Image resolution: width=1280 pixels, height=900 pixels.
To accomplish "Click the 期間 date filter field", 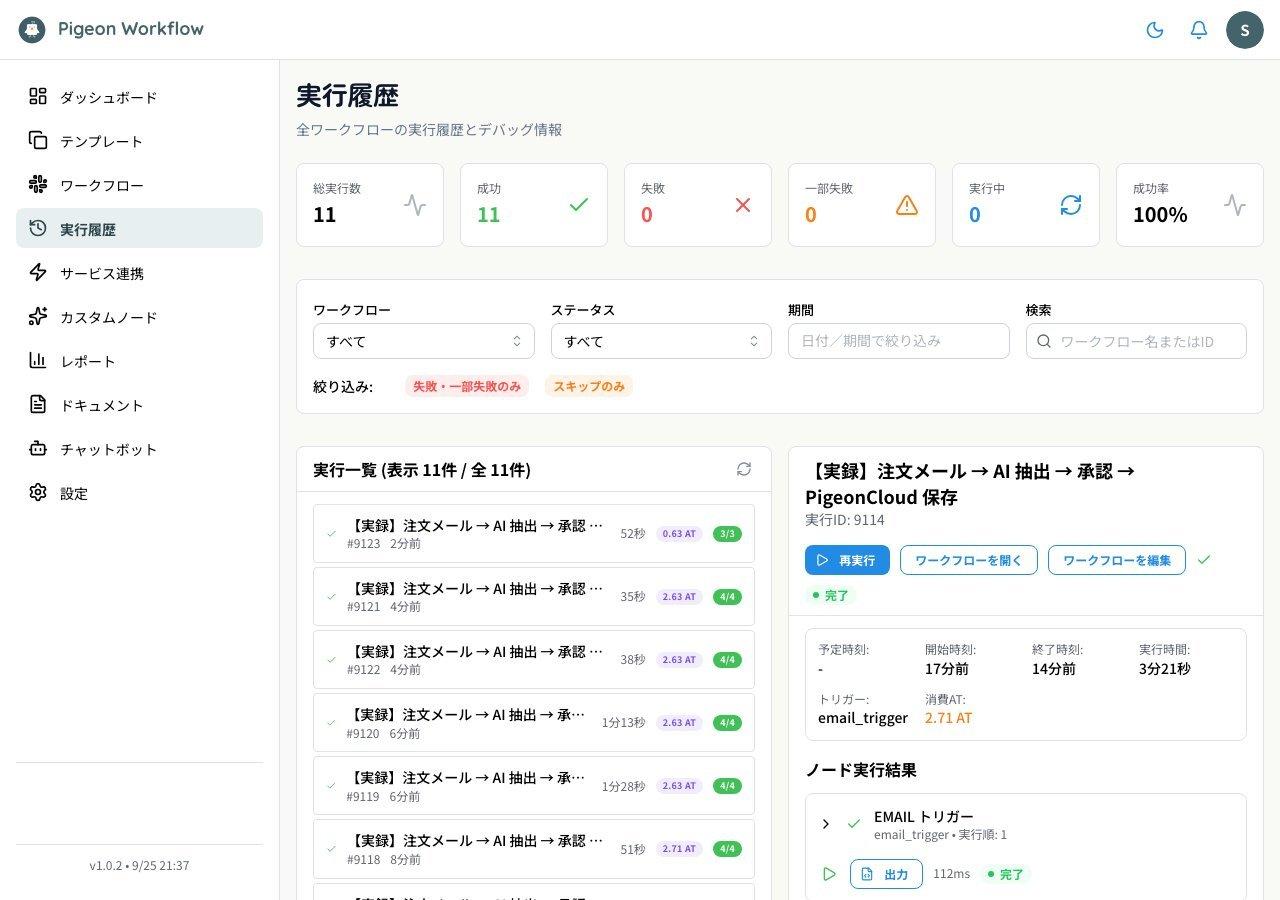I will coord(899,341).
